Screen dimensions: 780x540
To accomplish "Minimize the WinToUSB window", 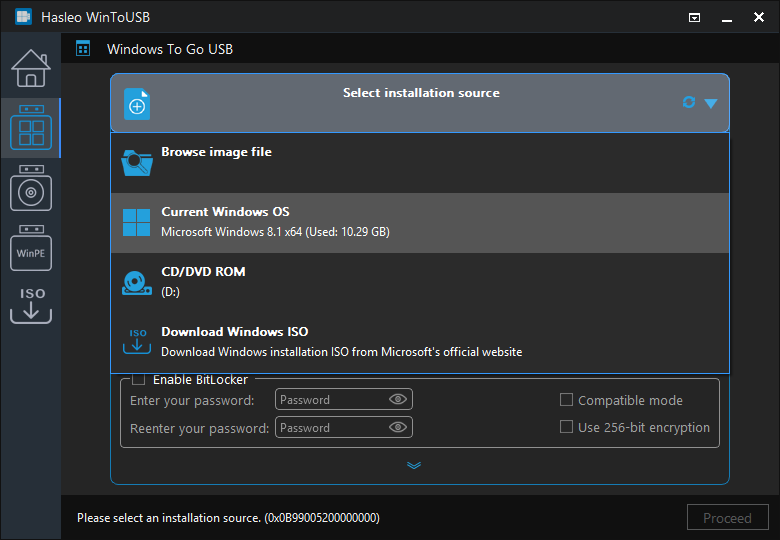I will (x=727, y=18).
